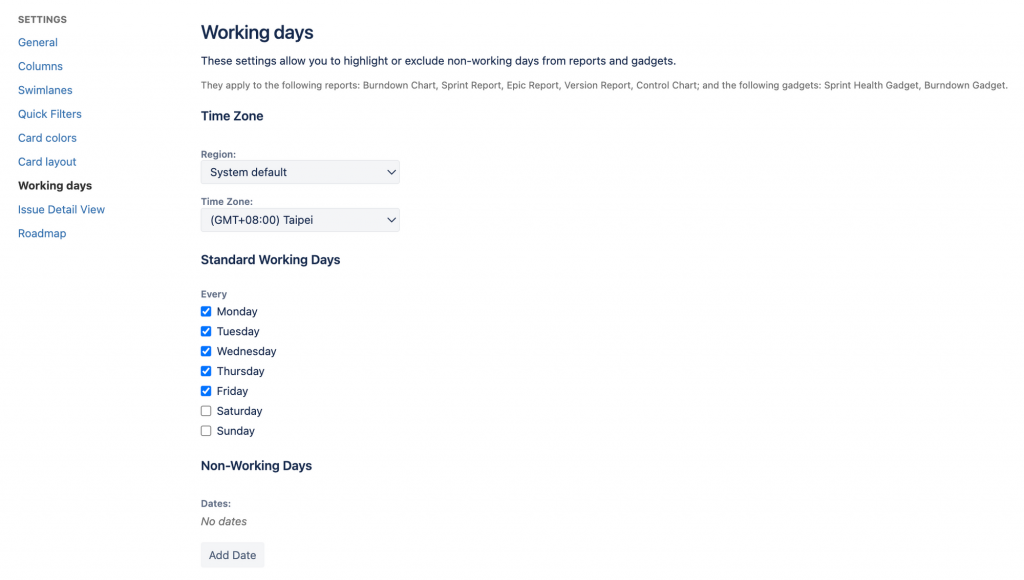The image size is (1024, 580).
Task: Open Card layout settings
Action: pos(47,161)
